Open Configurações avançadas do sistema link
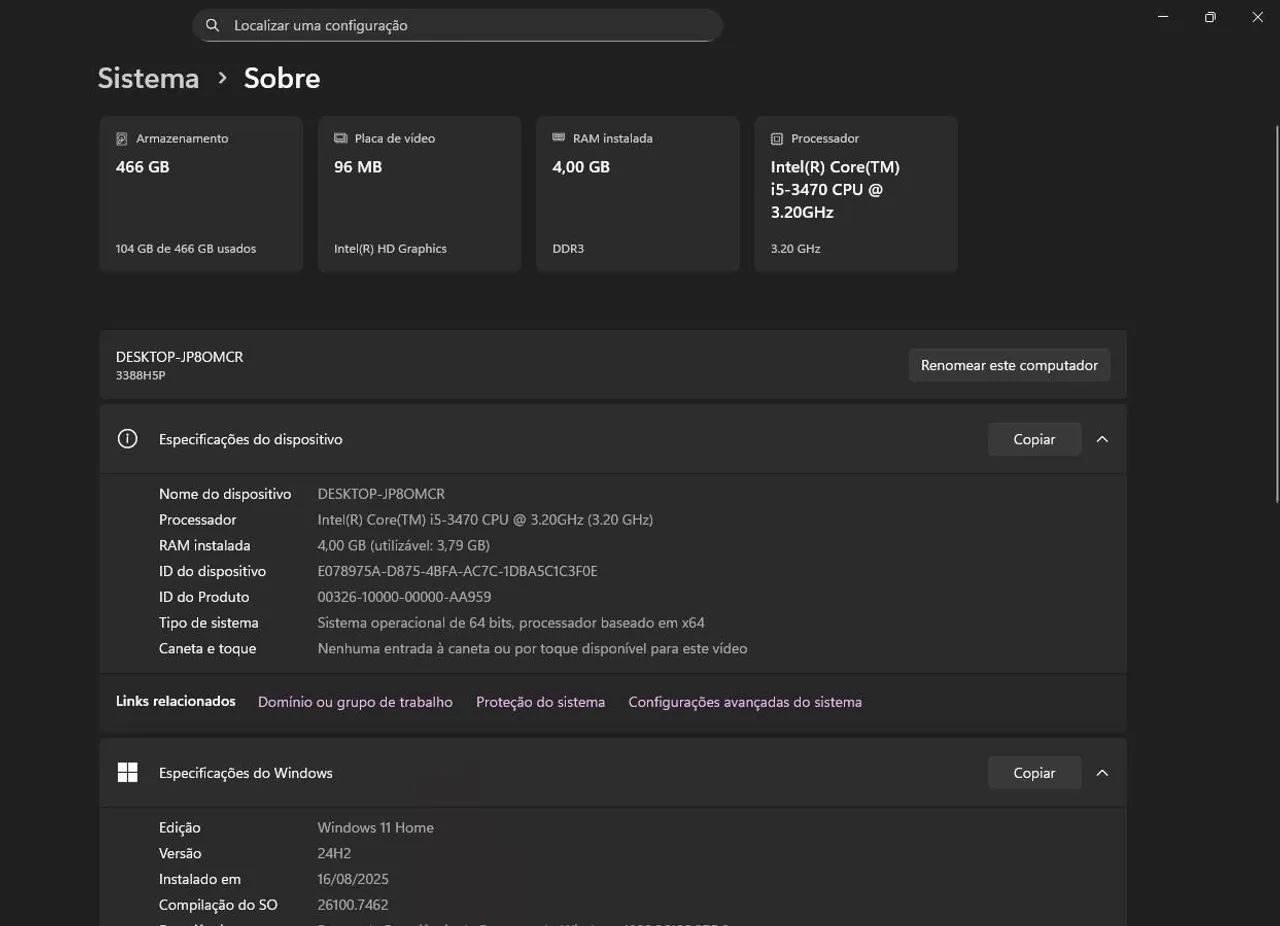1280x926 pixels. pyautogui.click(x=745, y=702)
